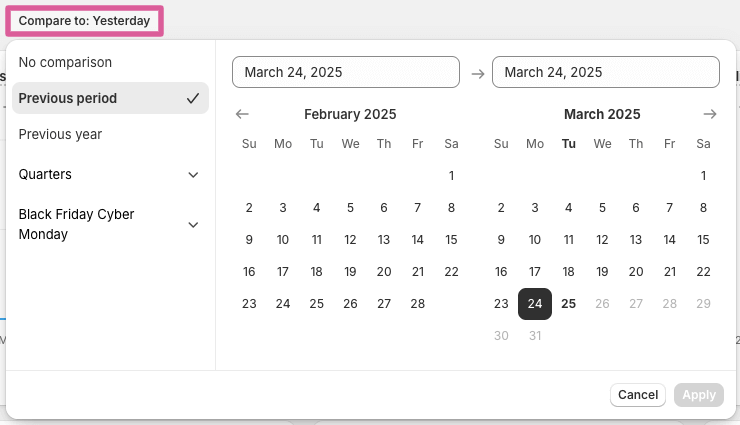Pick March 25 in the calendar
Image resolution: width=740 pixels, height=425 pixels.
pyautogui.click(x=568, y=304)
